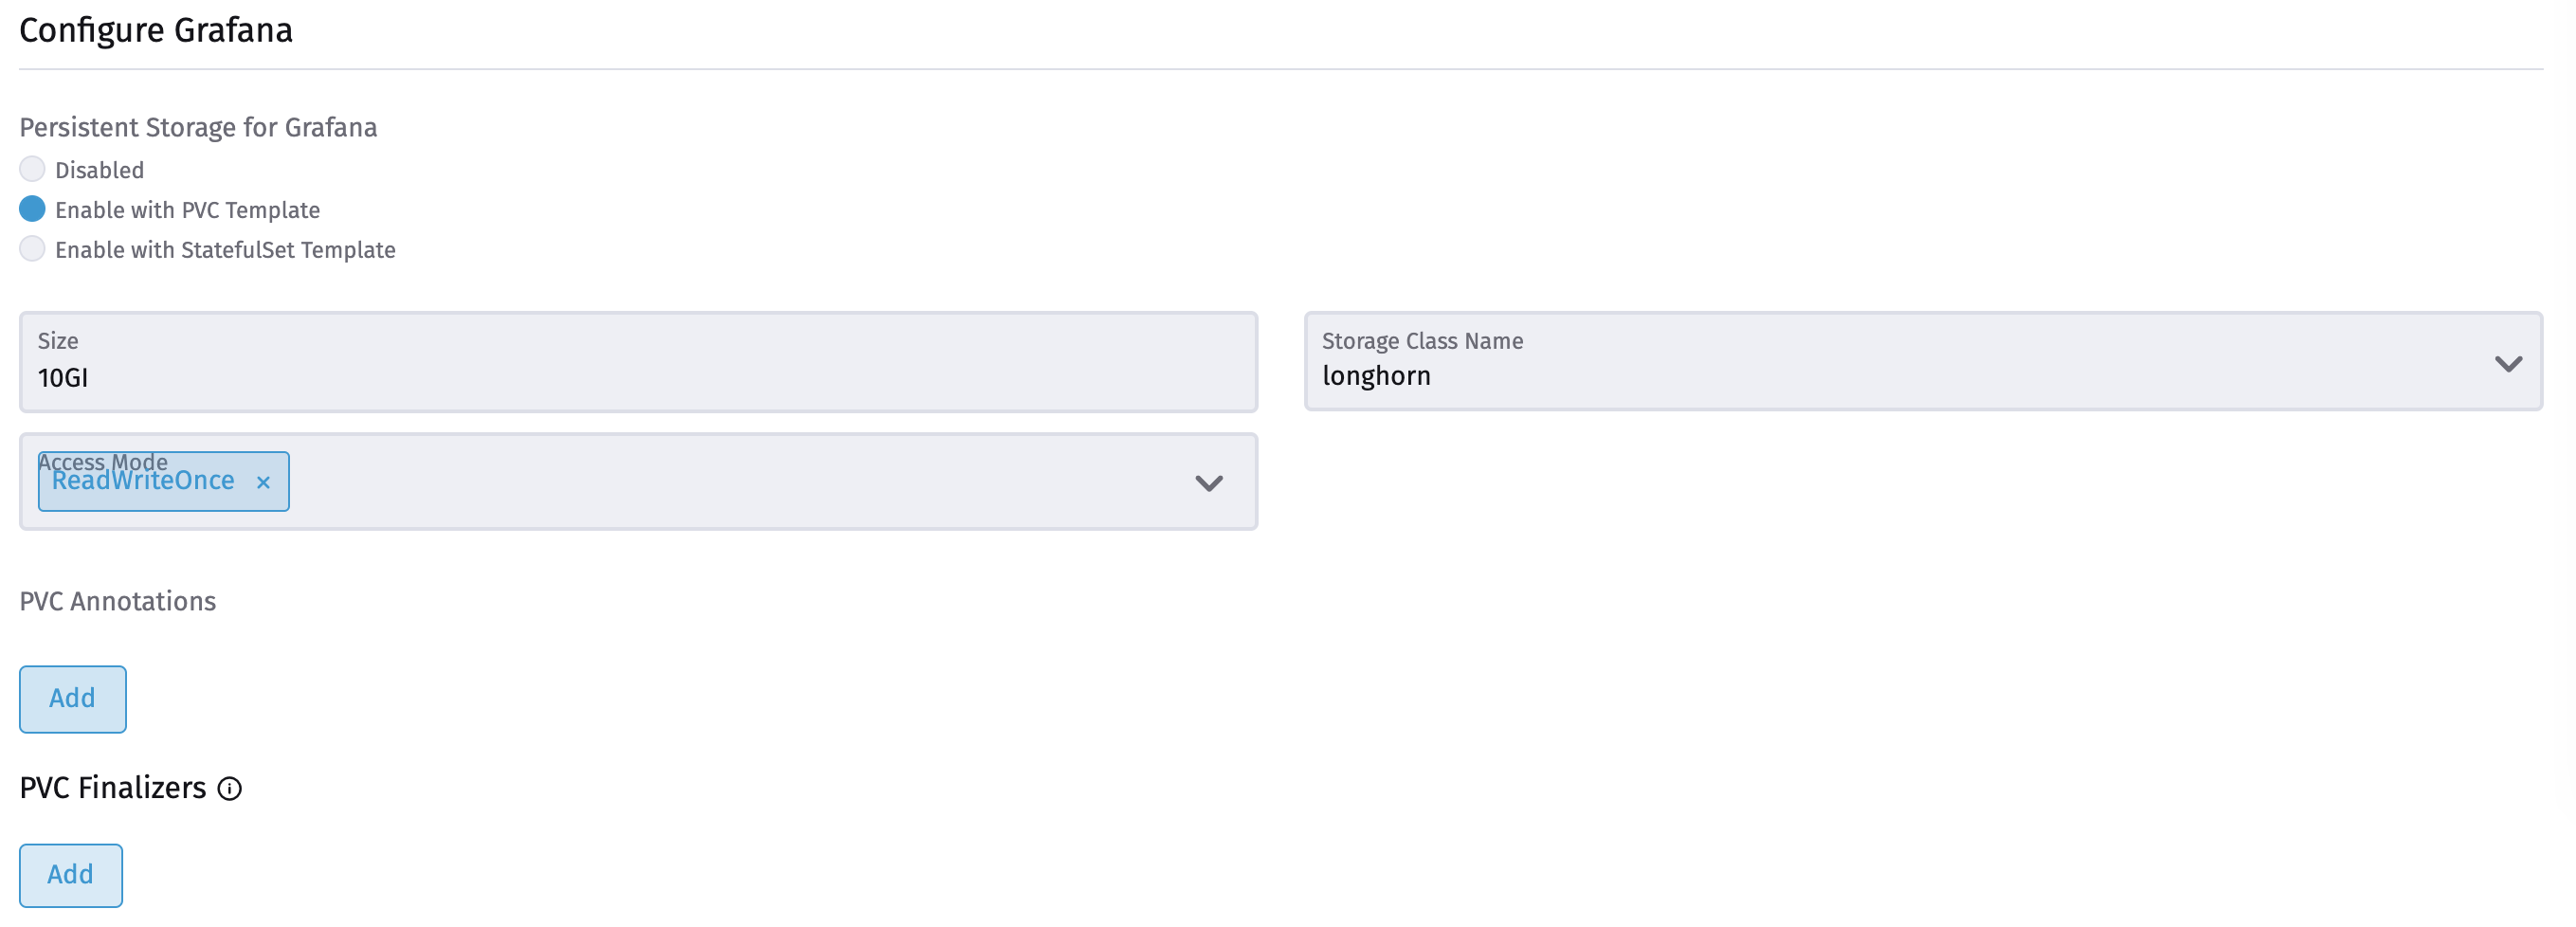Click the 10GI size value
2576x927 pixels.
[x=62, y=378]
